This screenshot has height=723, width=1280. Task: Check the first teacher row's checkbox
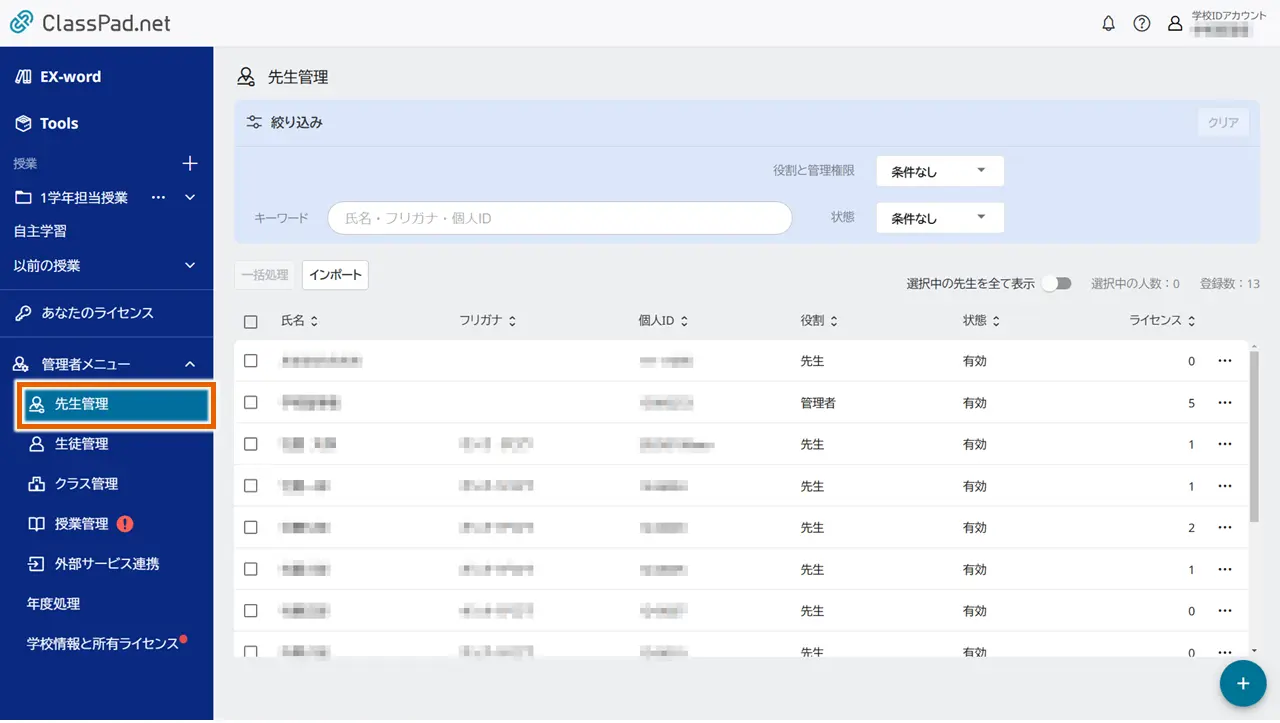tap(251, 360)
